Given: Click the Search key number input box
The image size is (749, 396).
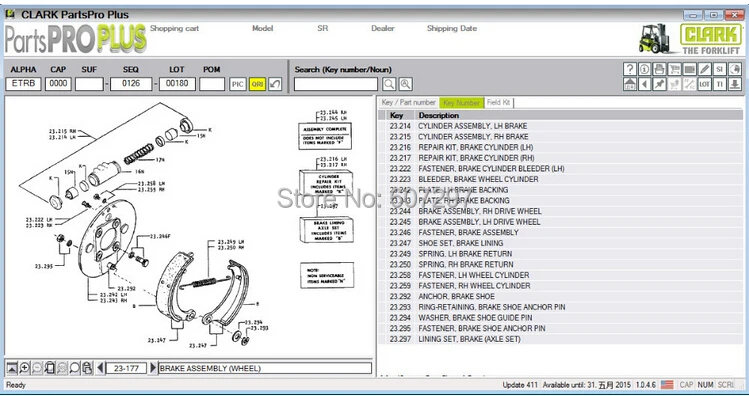Looking at the screenshot, I should tap(336, 84).
